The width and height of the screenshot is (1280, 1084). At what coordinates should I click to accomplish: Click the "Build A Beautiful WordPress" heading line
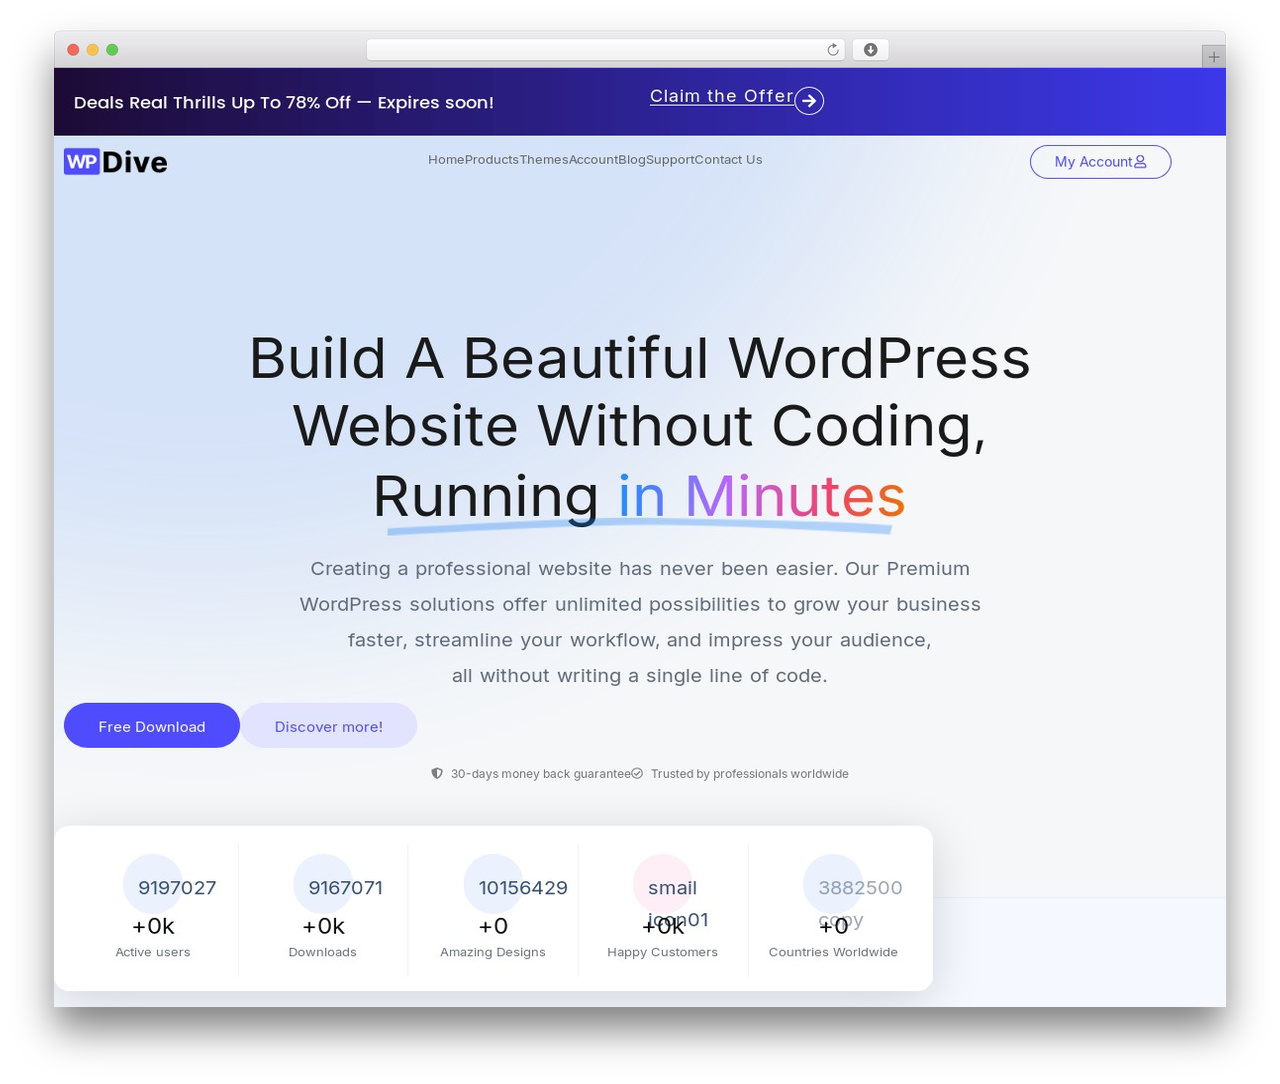640,358
